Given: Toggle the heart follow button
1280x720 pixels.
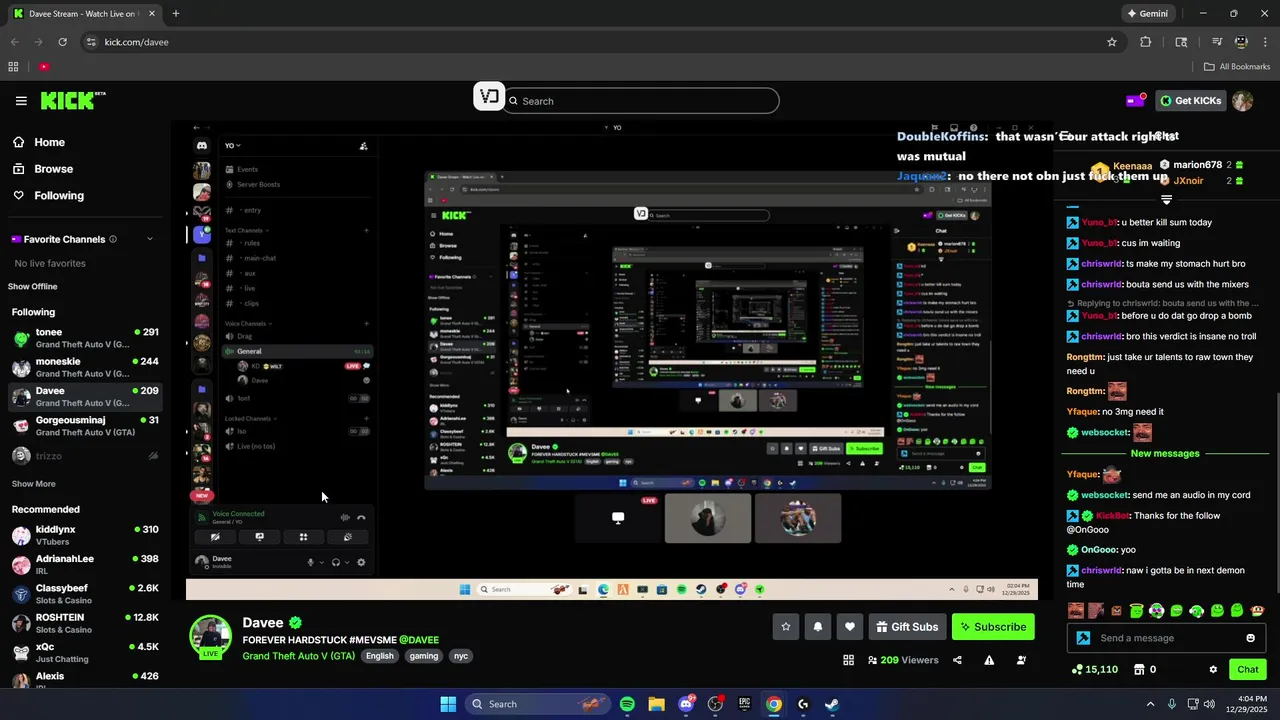Looking at the screenshot, I should [x=850, y=627].
